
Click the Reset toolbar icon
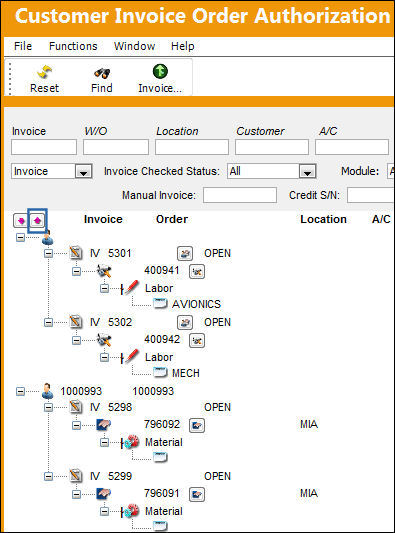pyautogui.click(x=45, y=72)
